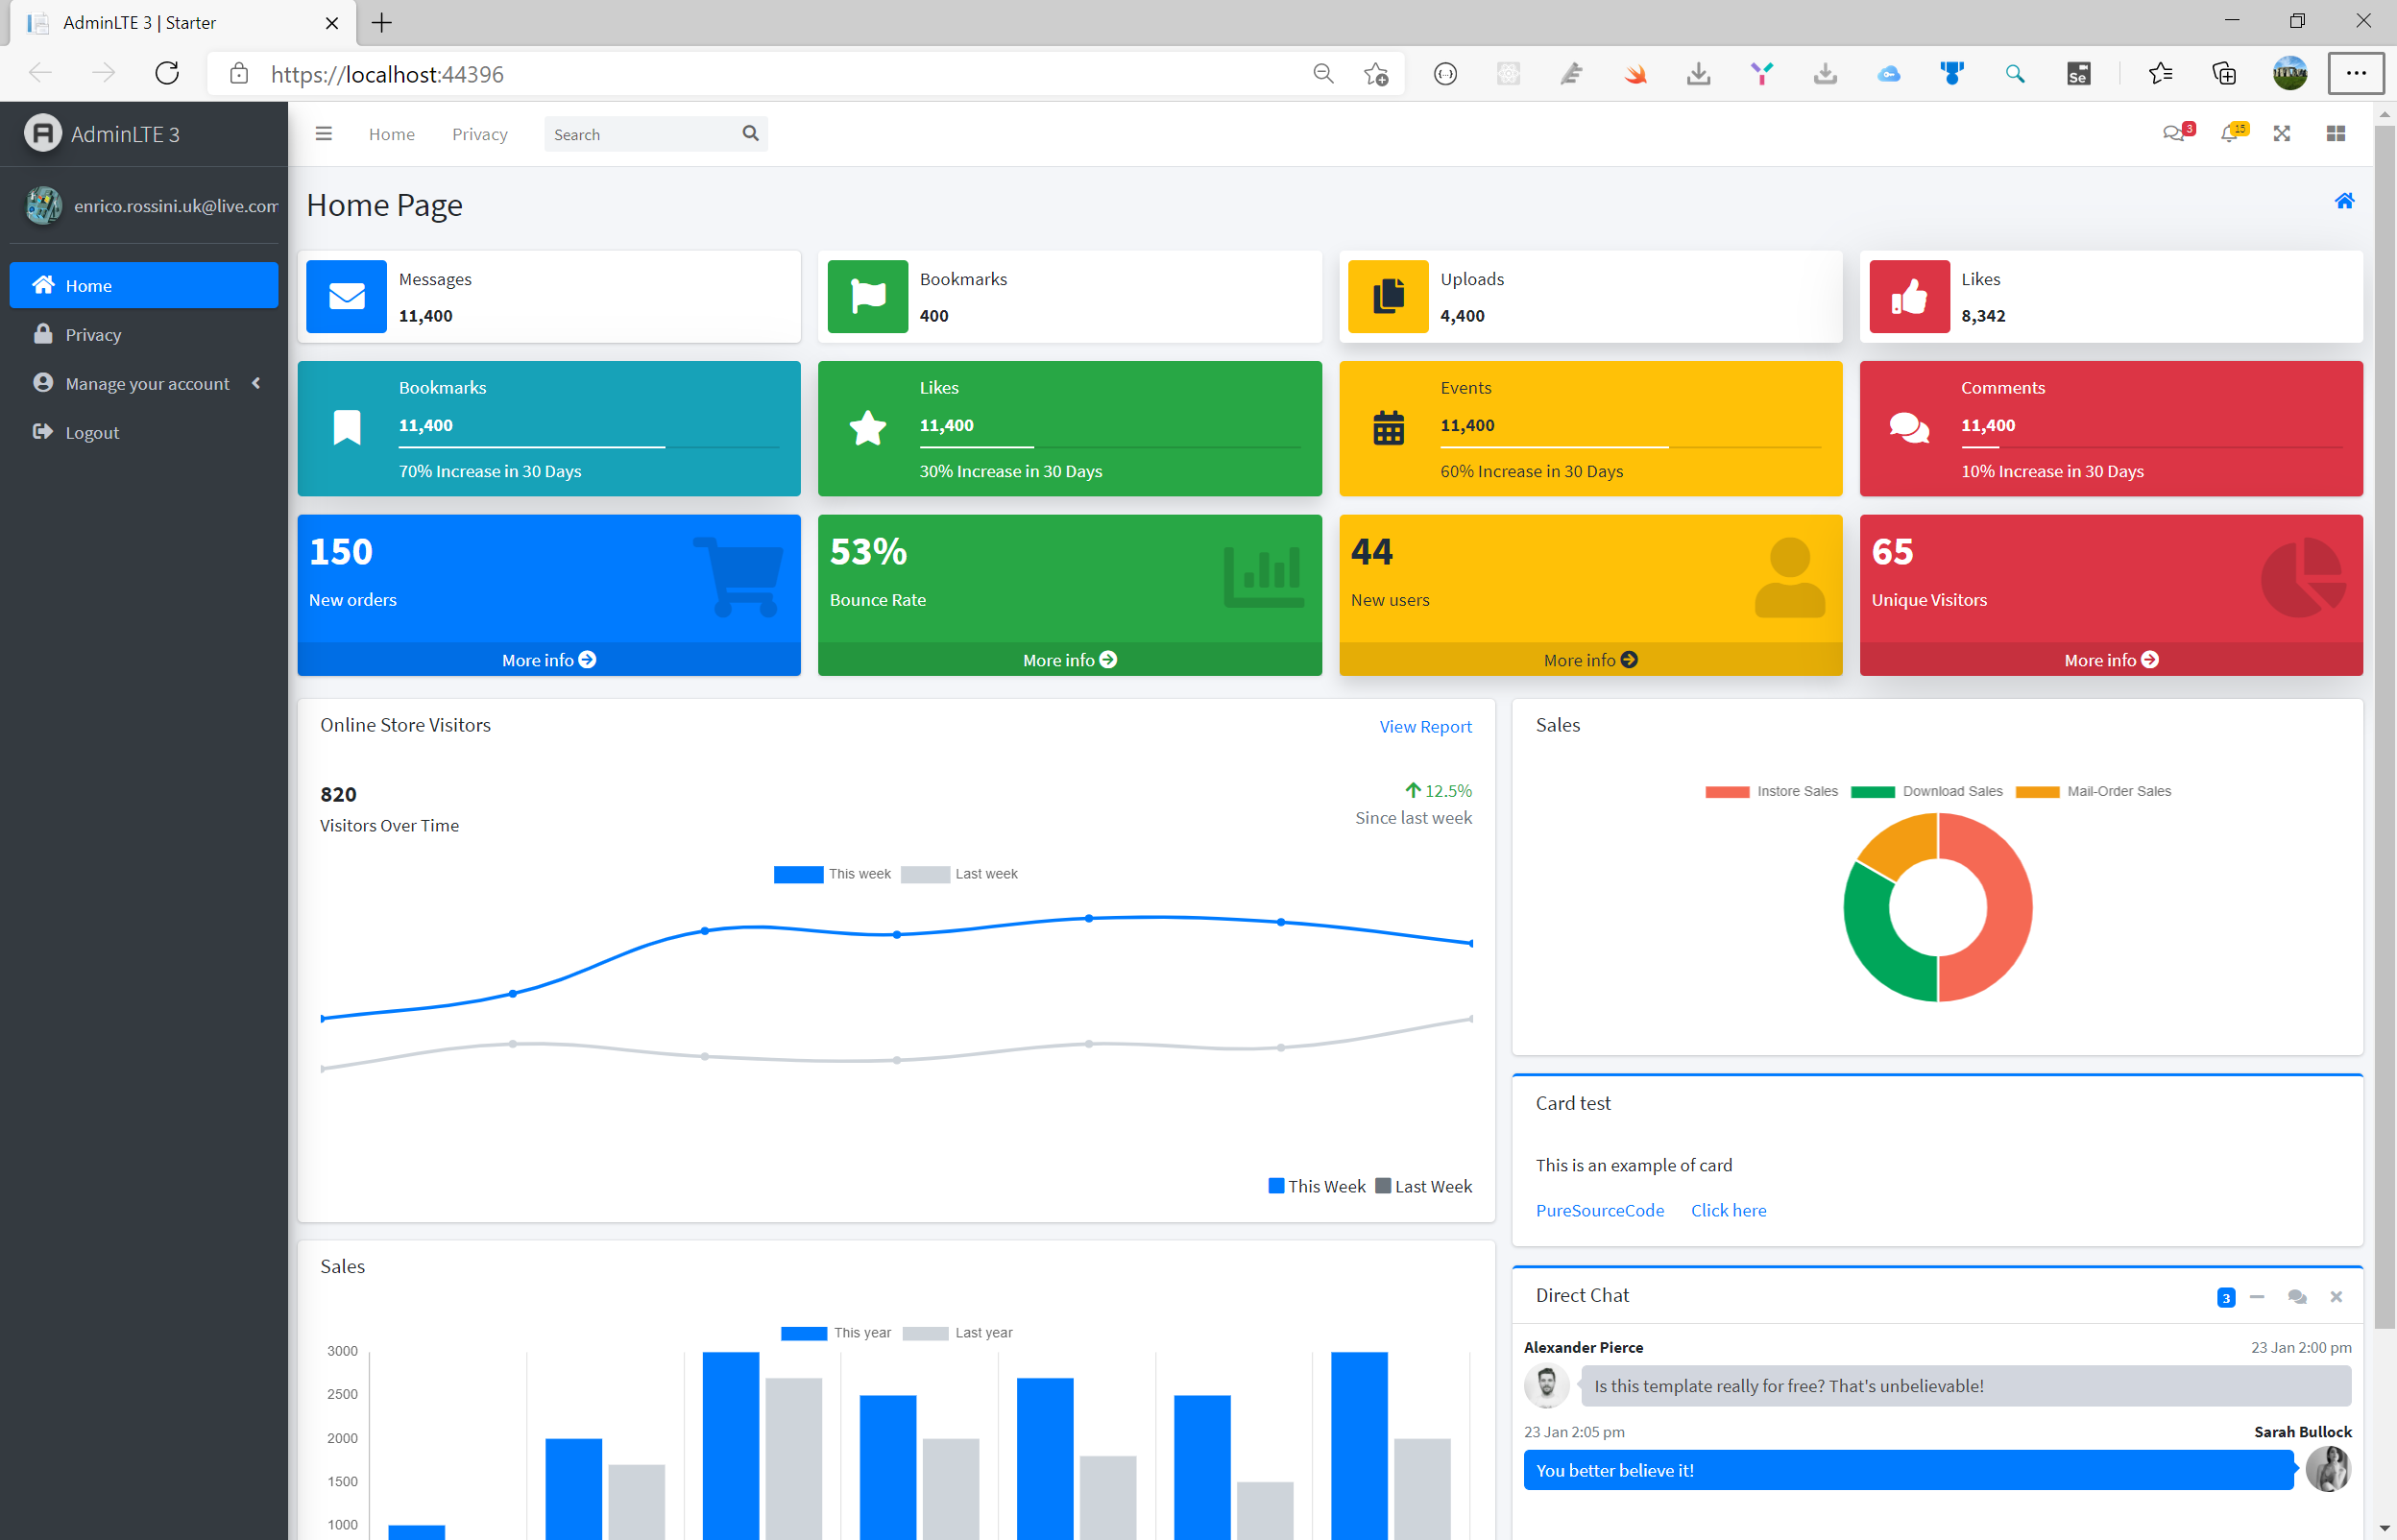Expand Manage your account menu
The height and width of the screenshot is (1540, 2397).
coord(147,384)
